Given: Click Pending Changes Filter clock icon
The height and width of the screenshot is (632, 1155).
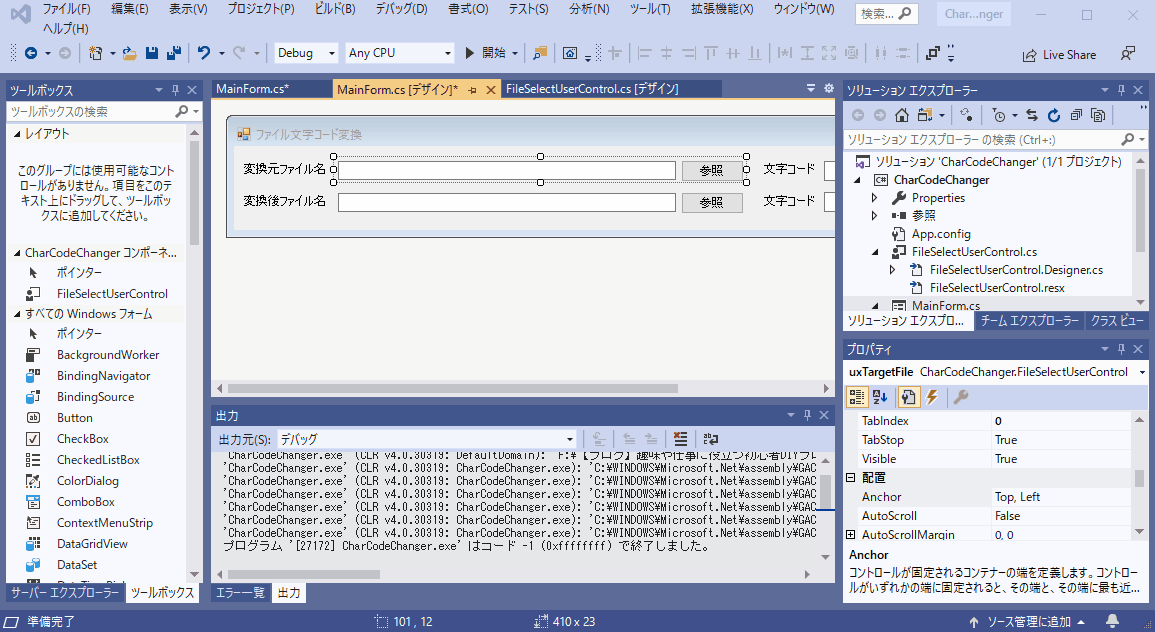Looking at the screenshot, I should [x=999, y=115].
